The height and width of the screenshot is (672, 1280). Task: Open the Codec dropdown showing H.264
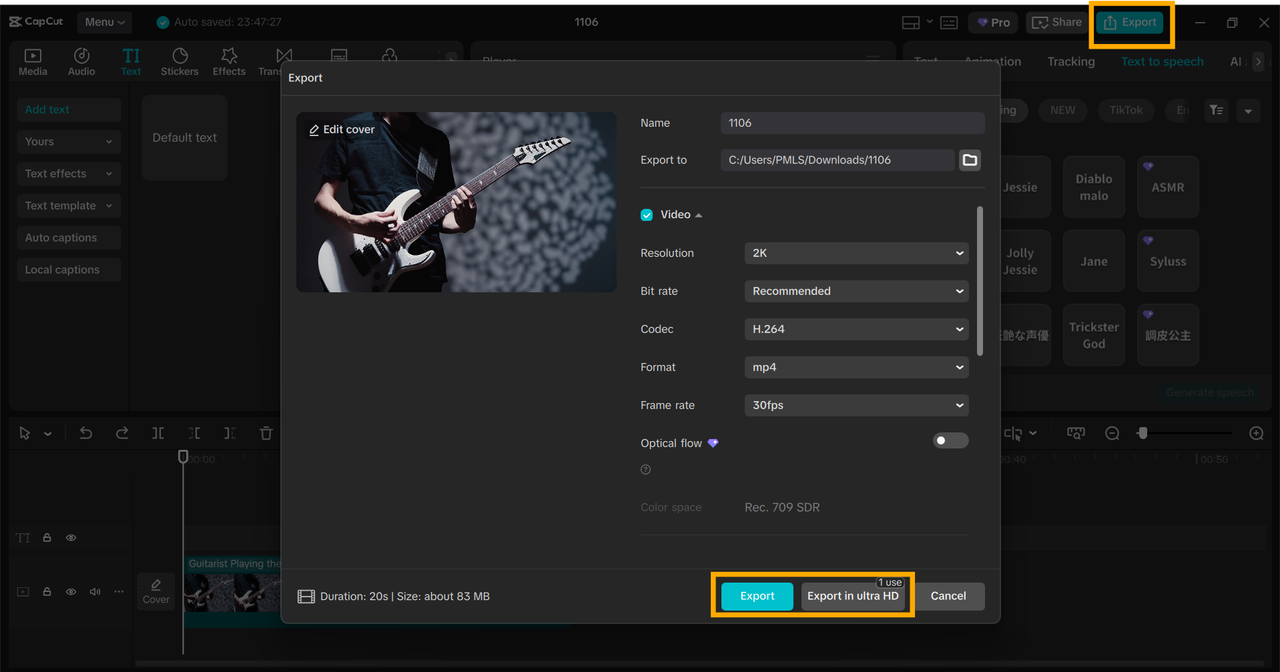coord(857,329)
